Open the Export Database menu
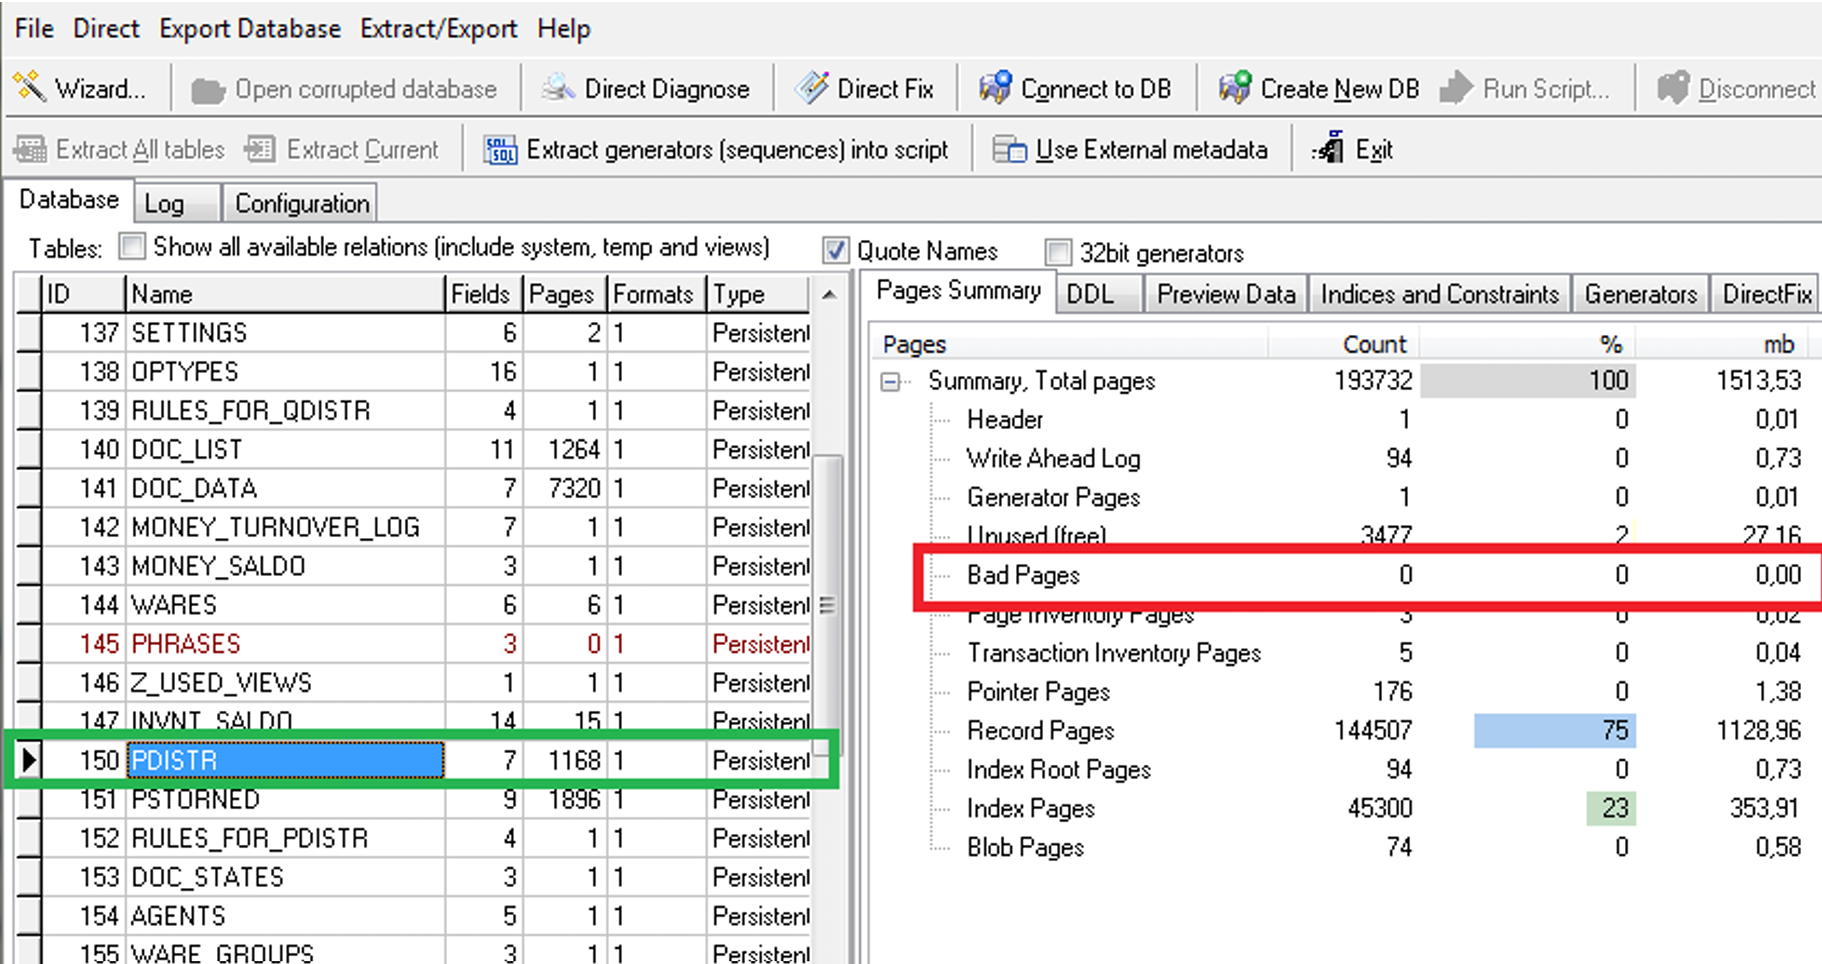1822x964 pixels. point(250,28)
